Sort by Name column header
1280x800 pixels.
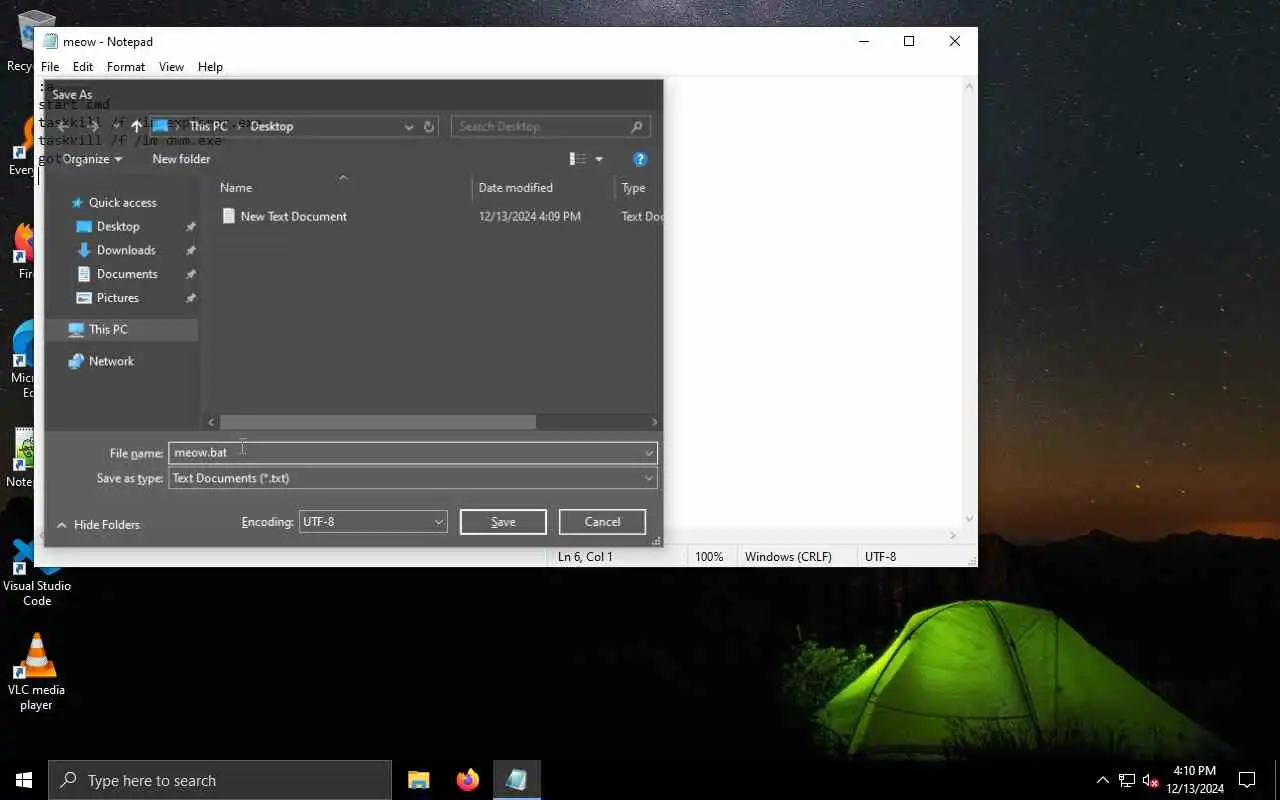[x=236, y=188]
